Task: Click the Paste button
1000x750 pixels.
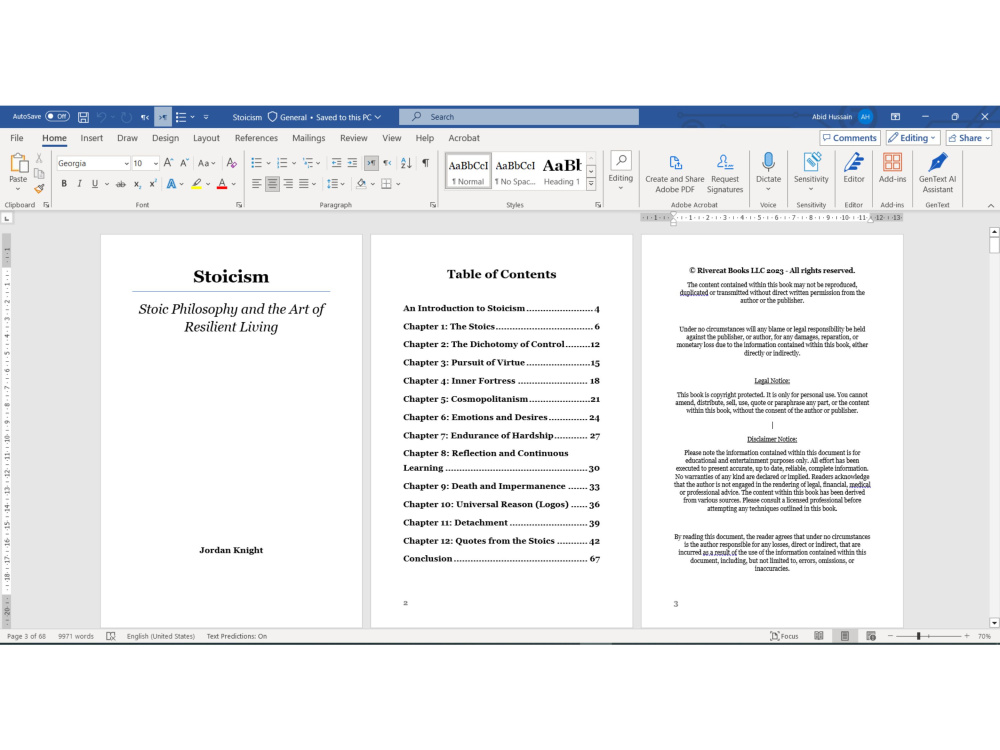Action: (x=18, y=172)
